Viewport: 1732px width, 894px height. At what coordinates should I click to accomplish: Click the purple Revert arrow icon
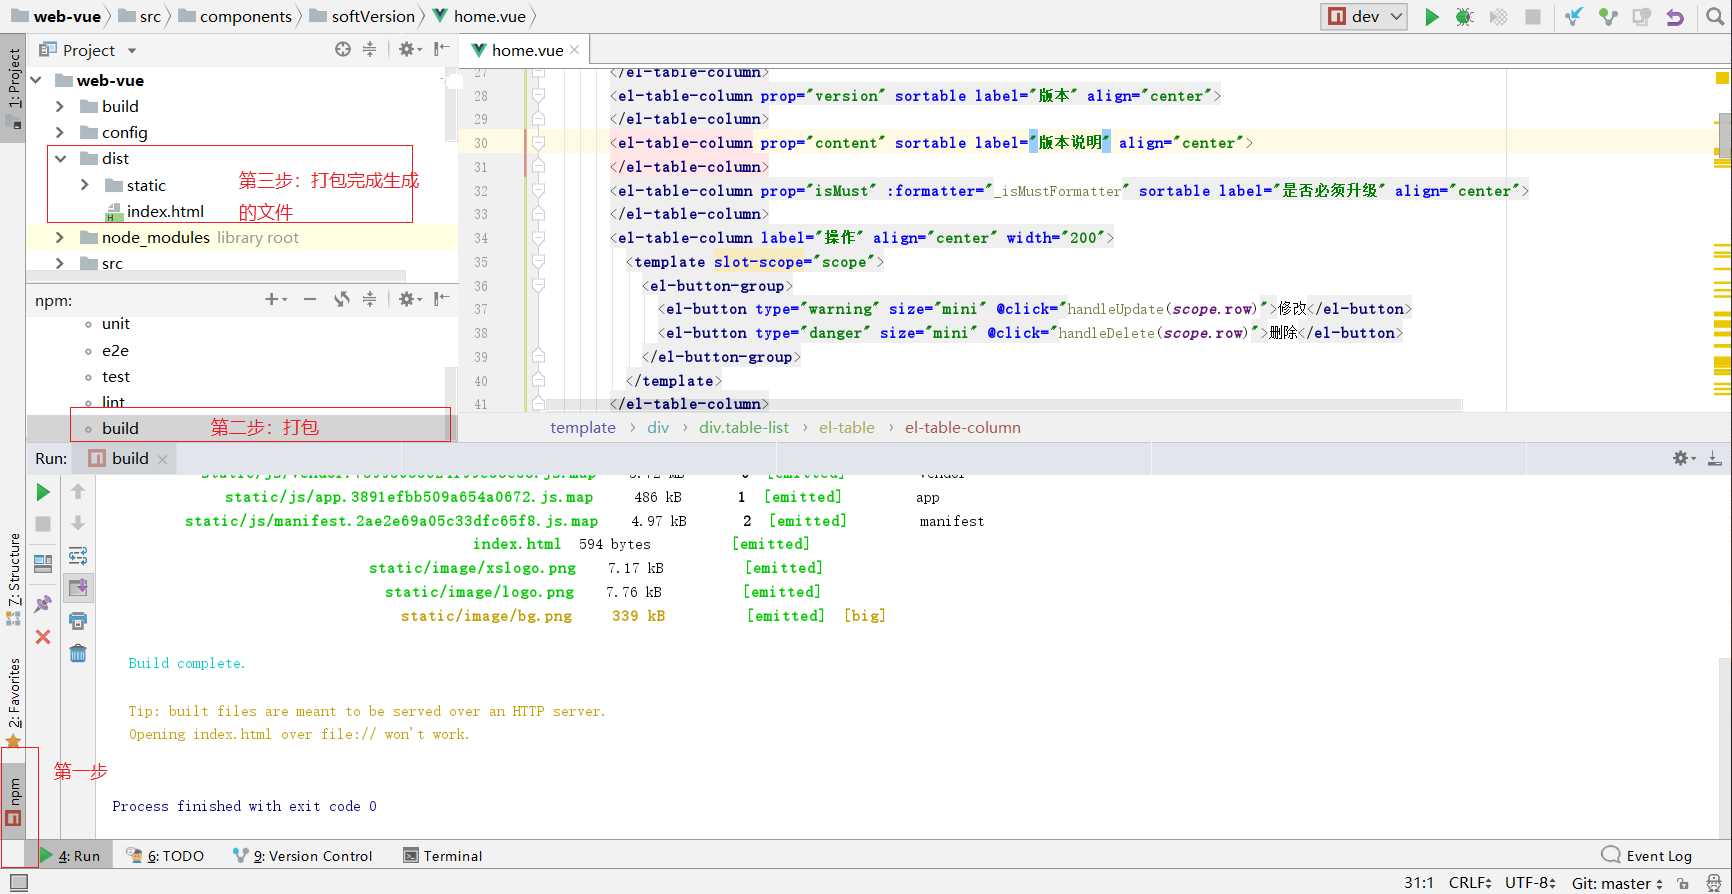pos(1675,17)
